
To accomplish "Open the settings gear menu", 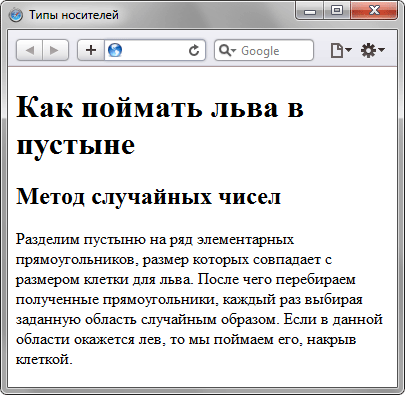I will [x=373, y=50].
